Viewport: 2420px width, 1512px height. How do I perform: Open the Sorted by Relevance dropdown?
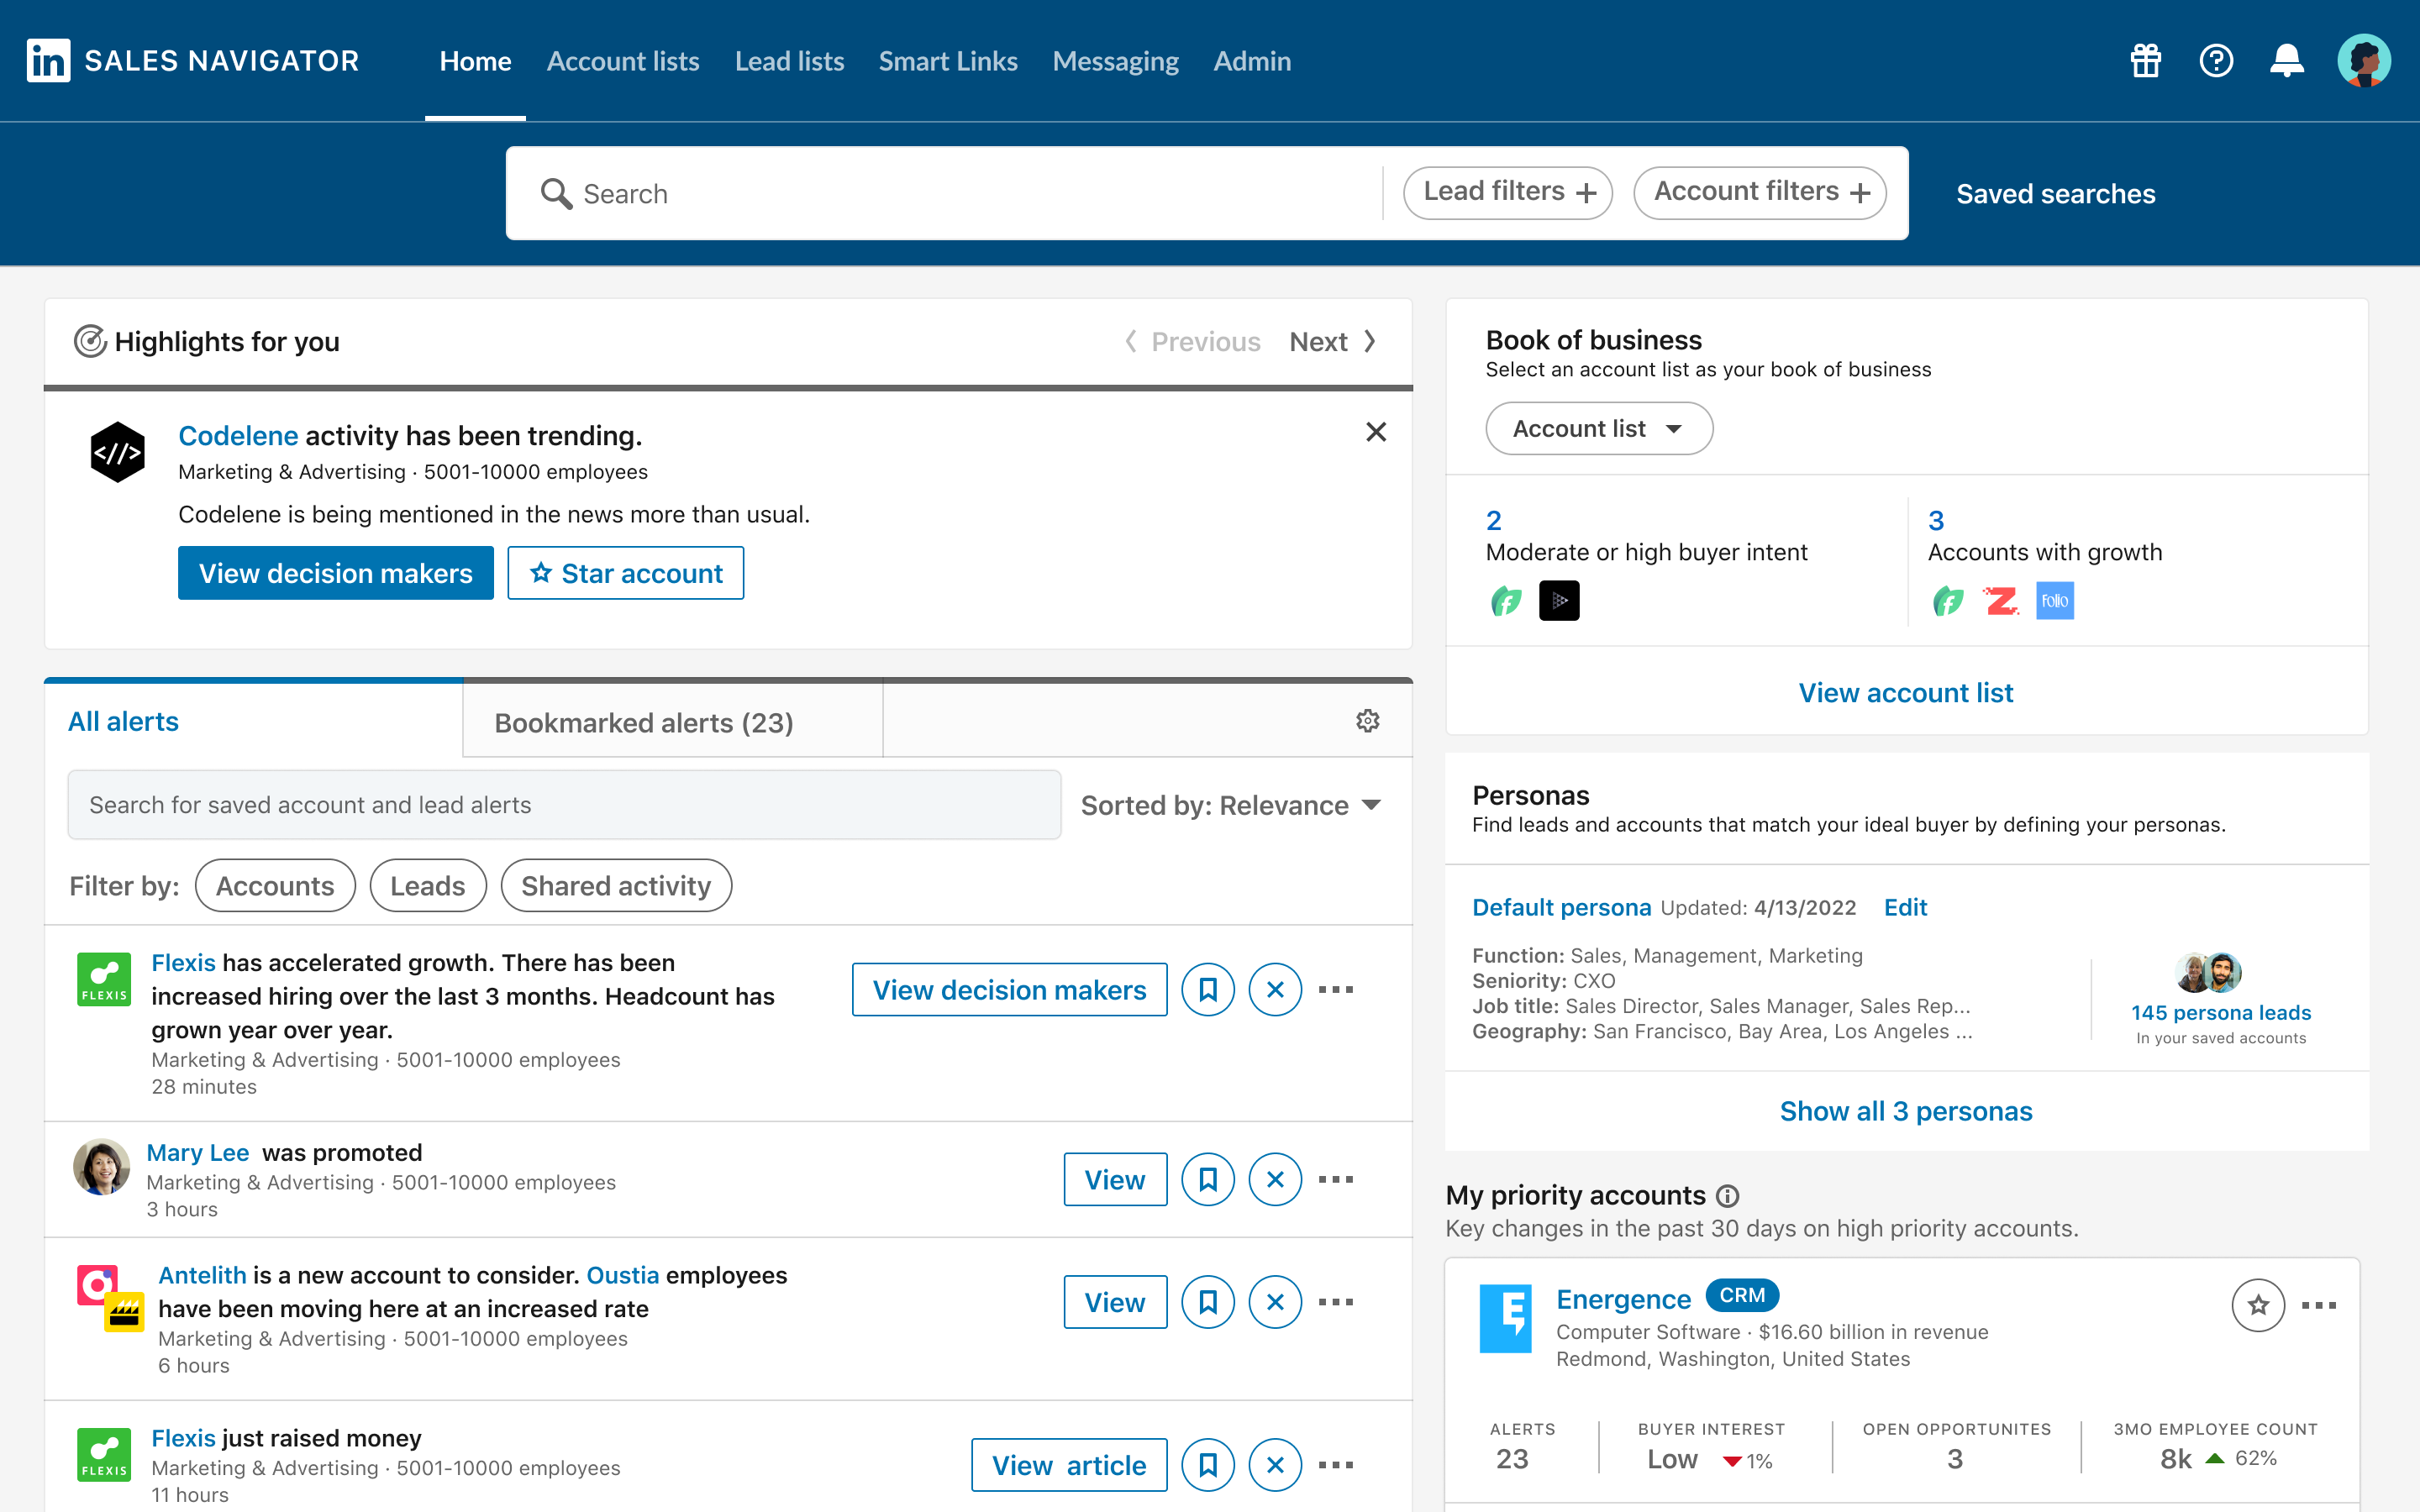click(x=1231, y=805)
